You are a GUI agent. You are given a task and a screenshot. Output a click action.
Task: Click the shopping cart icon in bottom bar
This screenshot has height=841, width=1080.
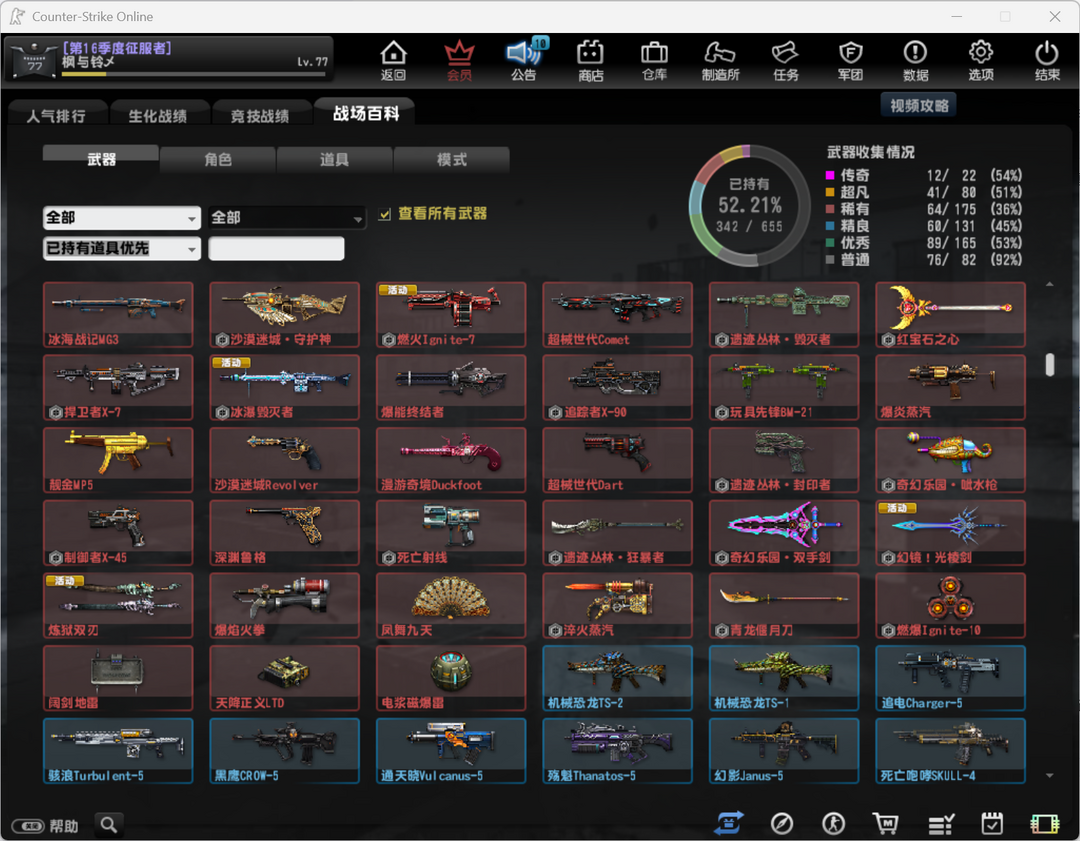885,823
